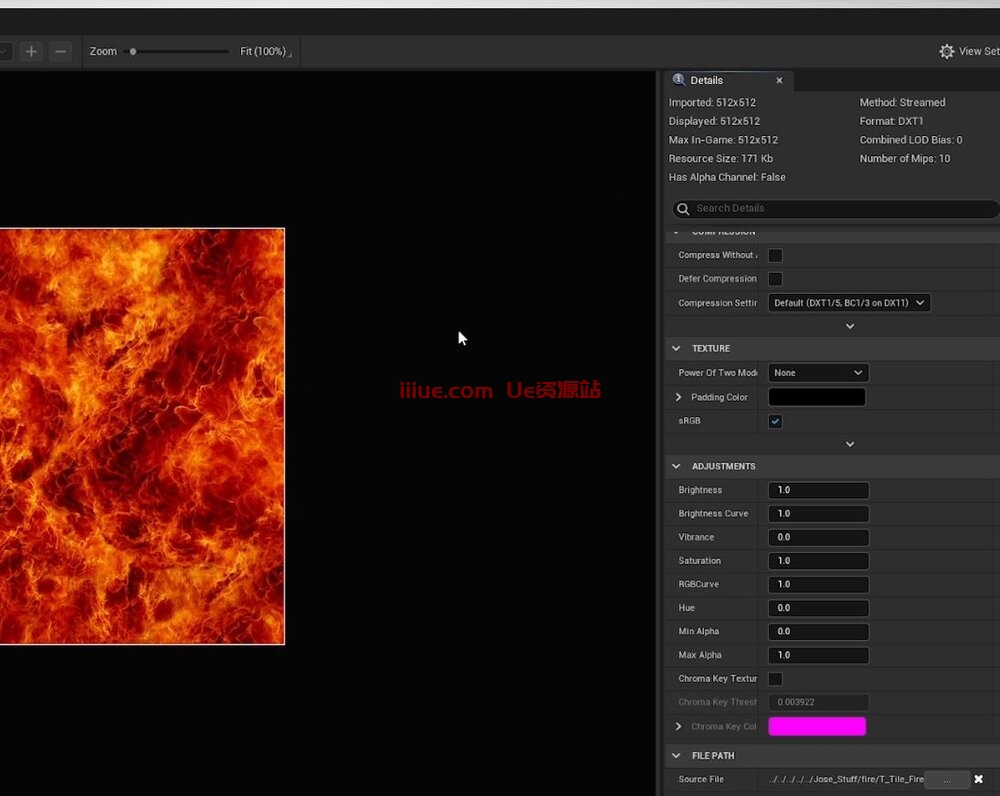Collapse the Adjustments section
Screen dimensions: 1000x796
pyautogui.click(x=677, y=467)
